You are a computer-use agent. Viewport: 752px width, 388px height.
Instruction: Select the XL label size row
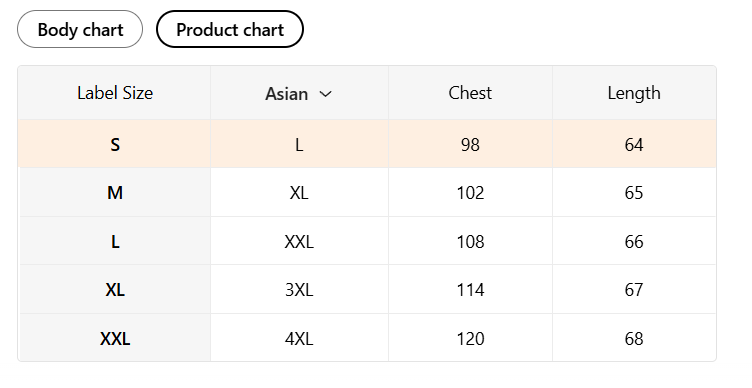point(367,290)
